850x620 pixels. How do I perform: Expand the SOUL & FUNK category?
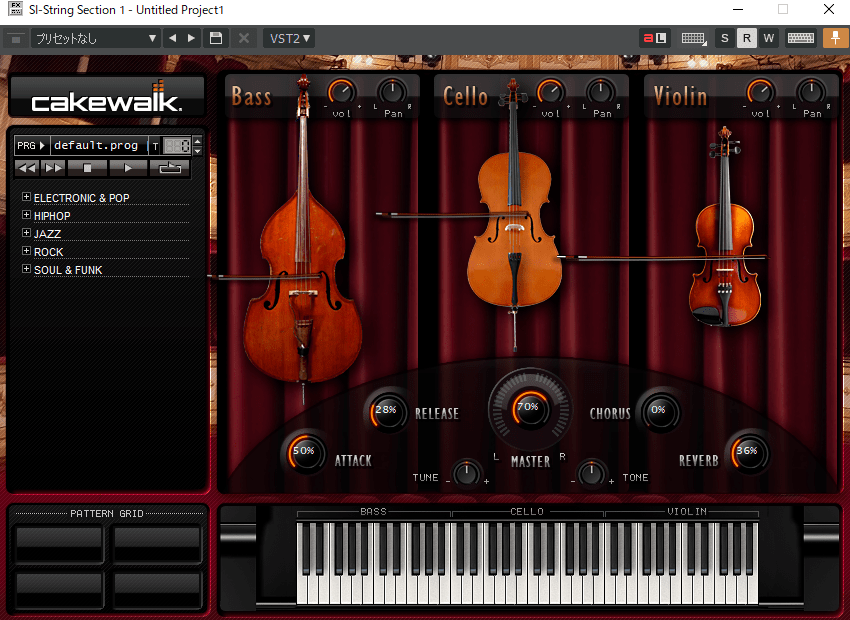point(26,268)
